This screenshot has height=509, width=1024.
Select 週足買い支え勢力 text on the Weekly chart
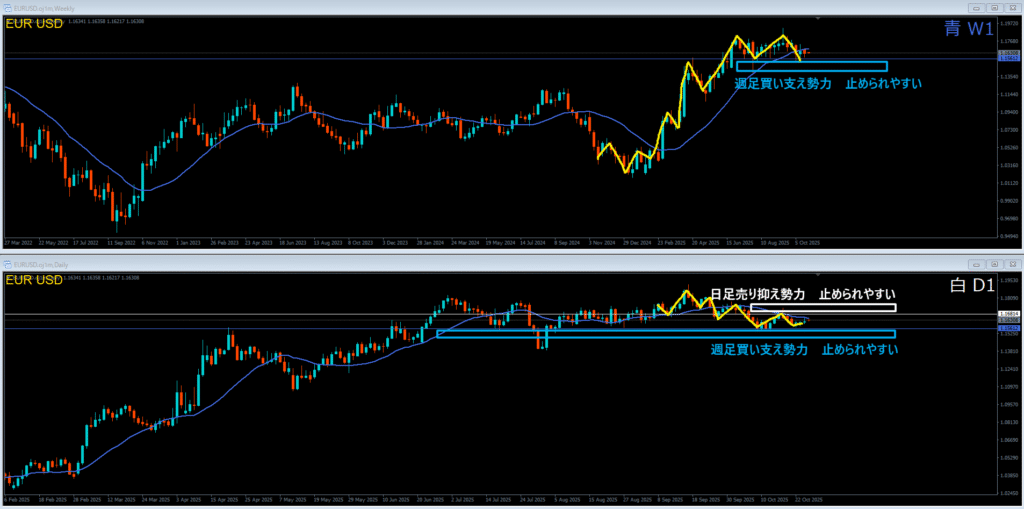point(782,84)
